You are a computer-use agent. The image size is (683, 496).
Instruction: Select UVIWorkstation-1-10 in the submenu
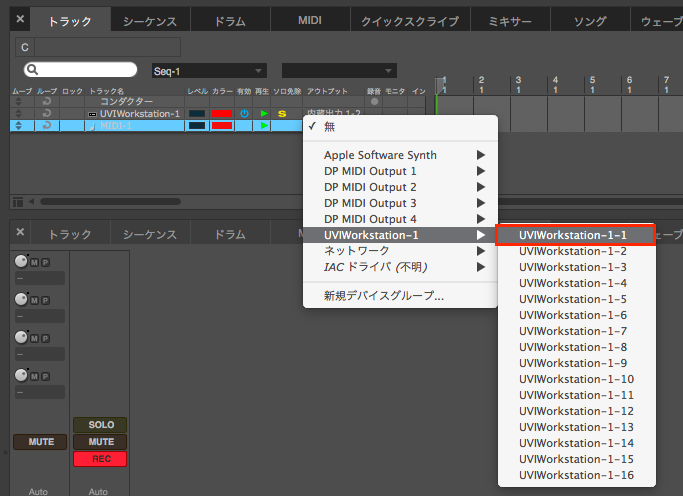point(576,379)
